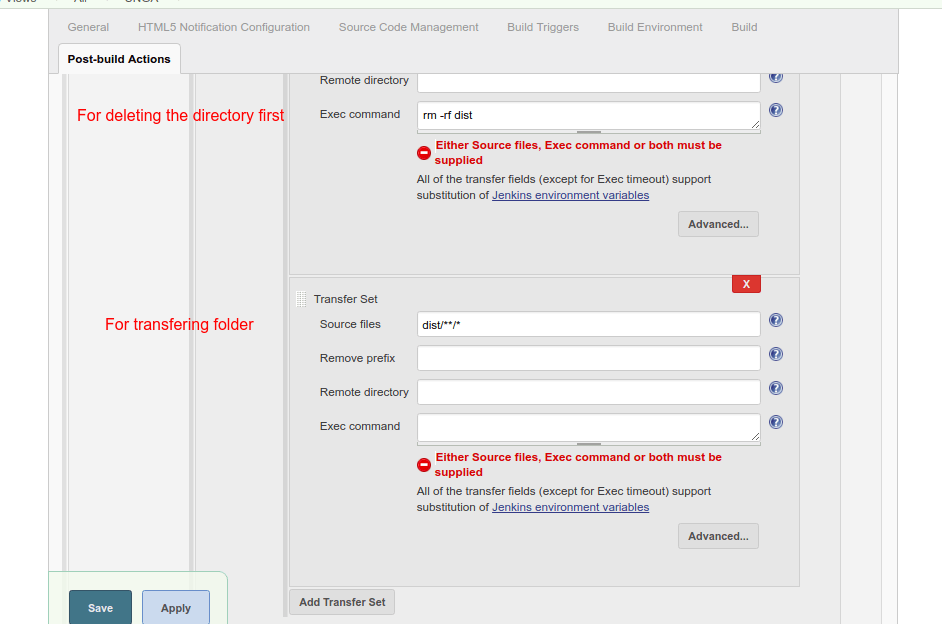Save the job configuration

pos(100,608)
